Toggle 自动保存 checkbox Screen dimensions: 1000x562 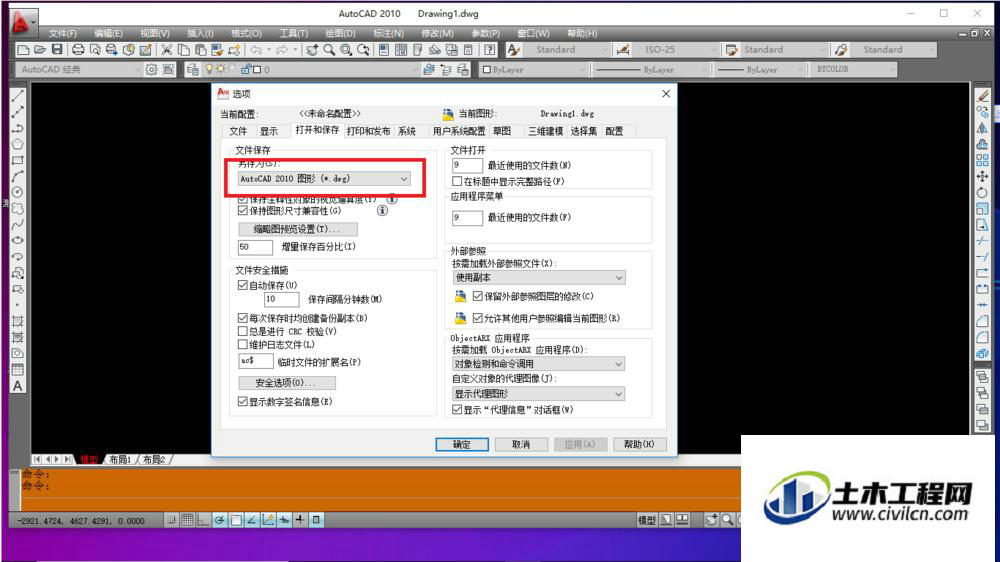pos(242,285)
